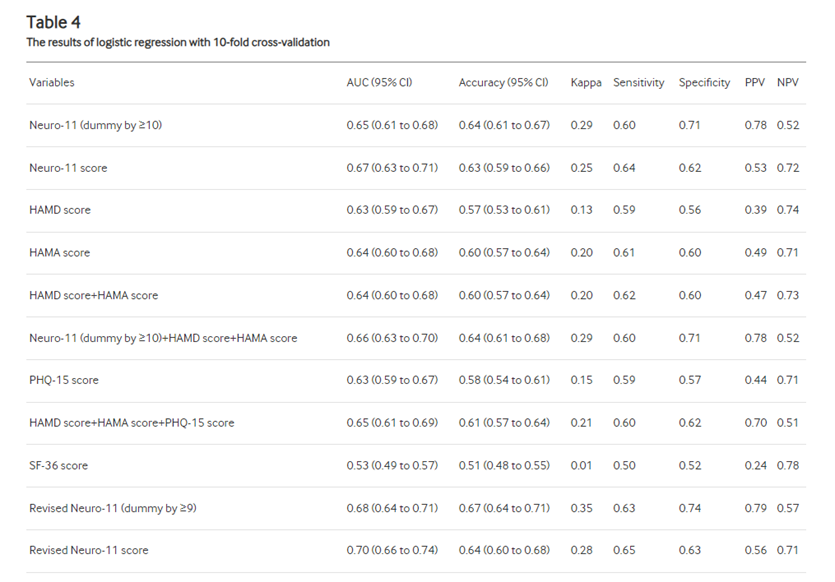The height and width of the screenshot is (582, 835).
Task: Click the PHQ-15 score row label
Action: 64,380
